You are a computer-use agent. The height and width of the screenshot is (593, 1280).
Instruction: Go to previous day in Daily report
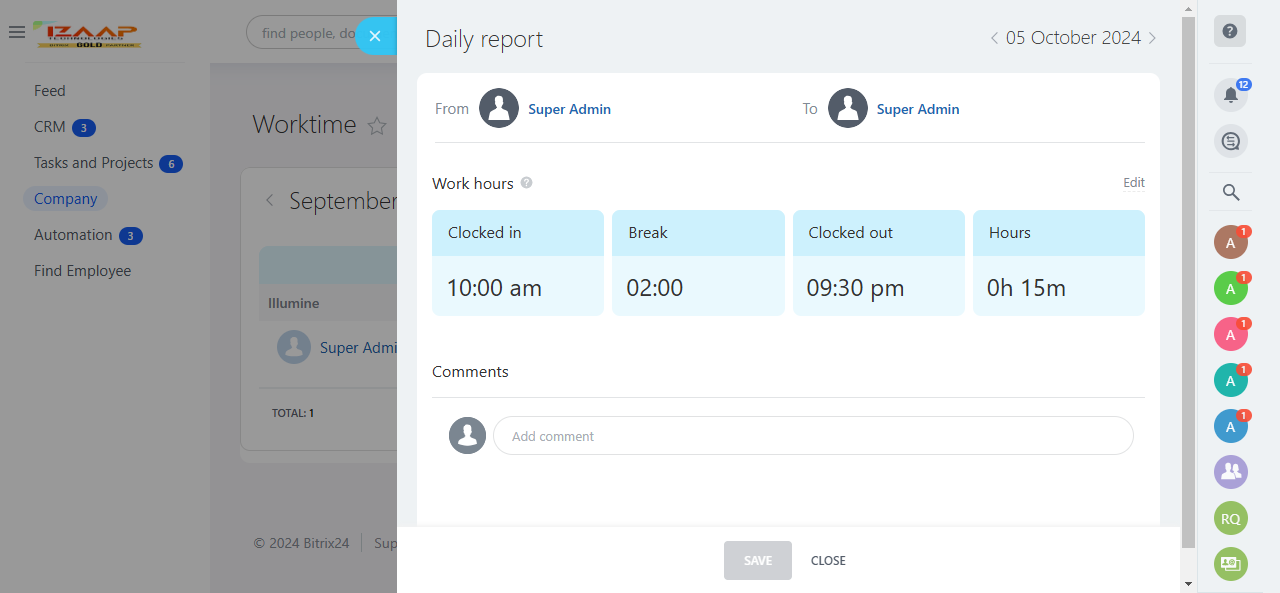994,38
